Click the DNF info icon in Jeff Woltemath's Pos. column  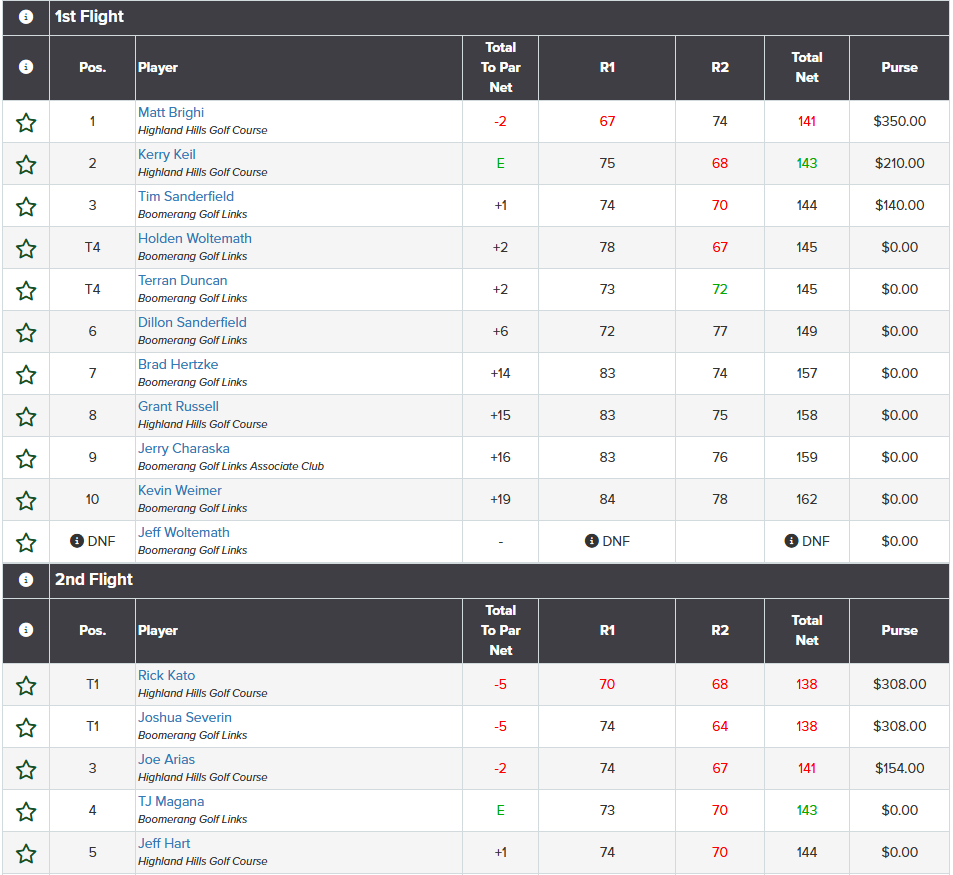(77, 541)
